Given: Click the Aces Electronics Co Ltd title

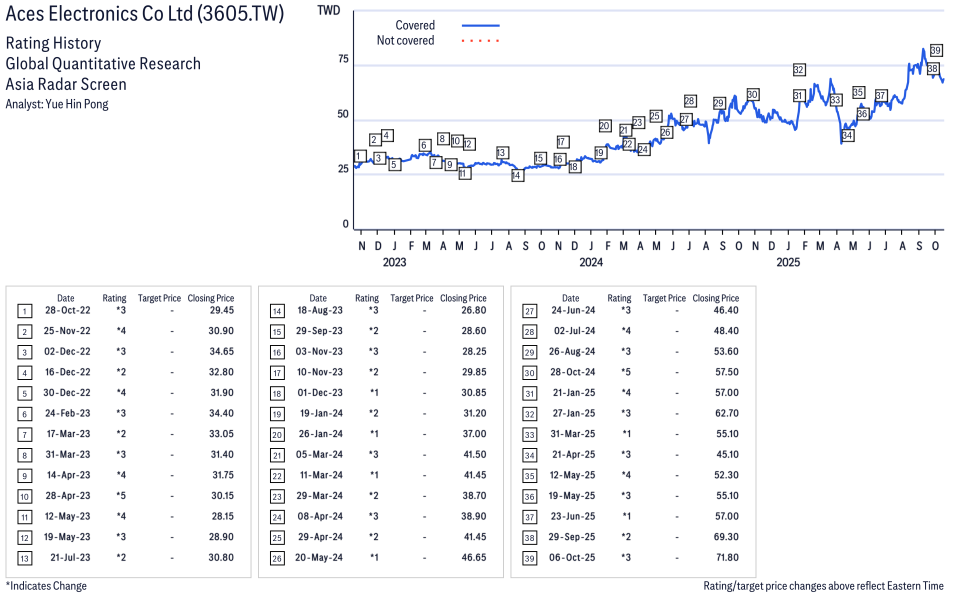Looking at the screenshot, I should coord(145,14).
